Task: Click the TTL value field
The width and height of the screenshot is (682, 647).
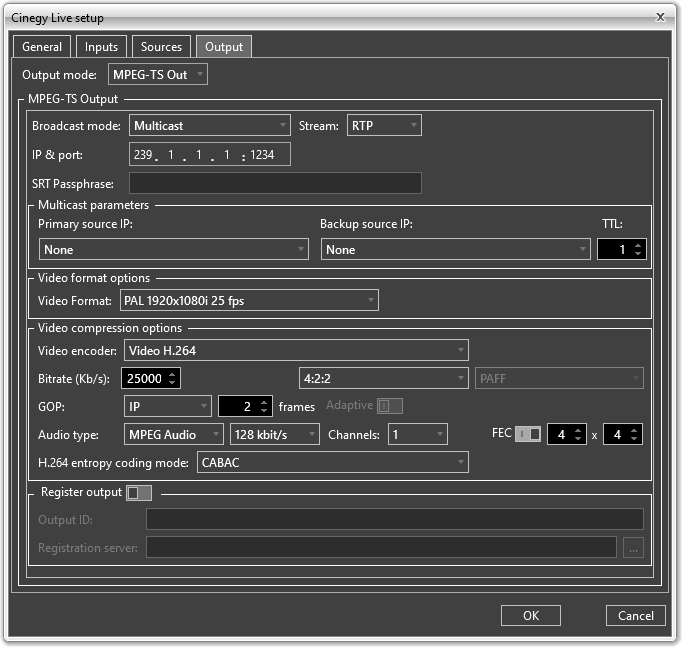Action: pos(615,250)
